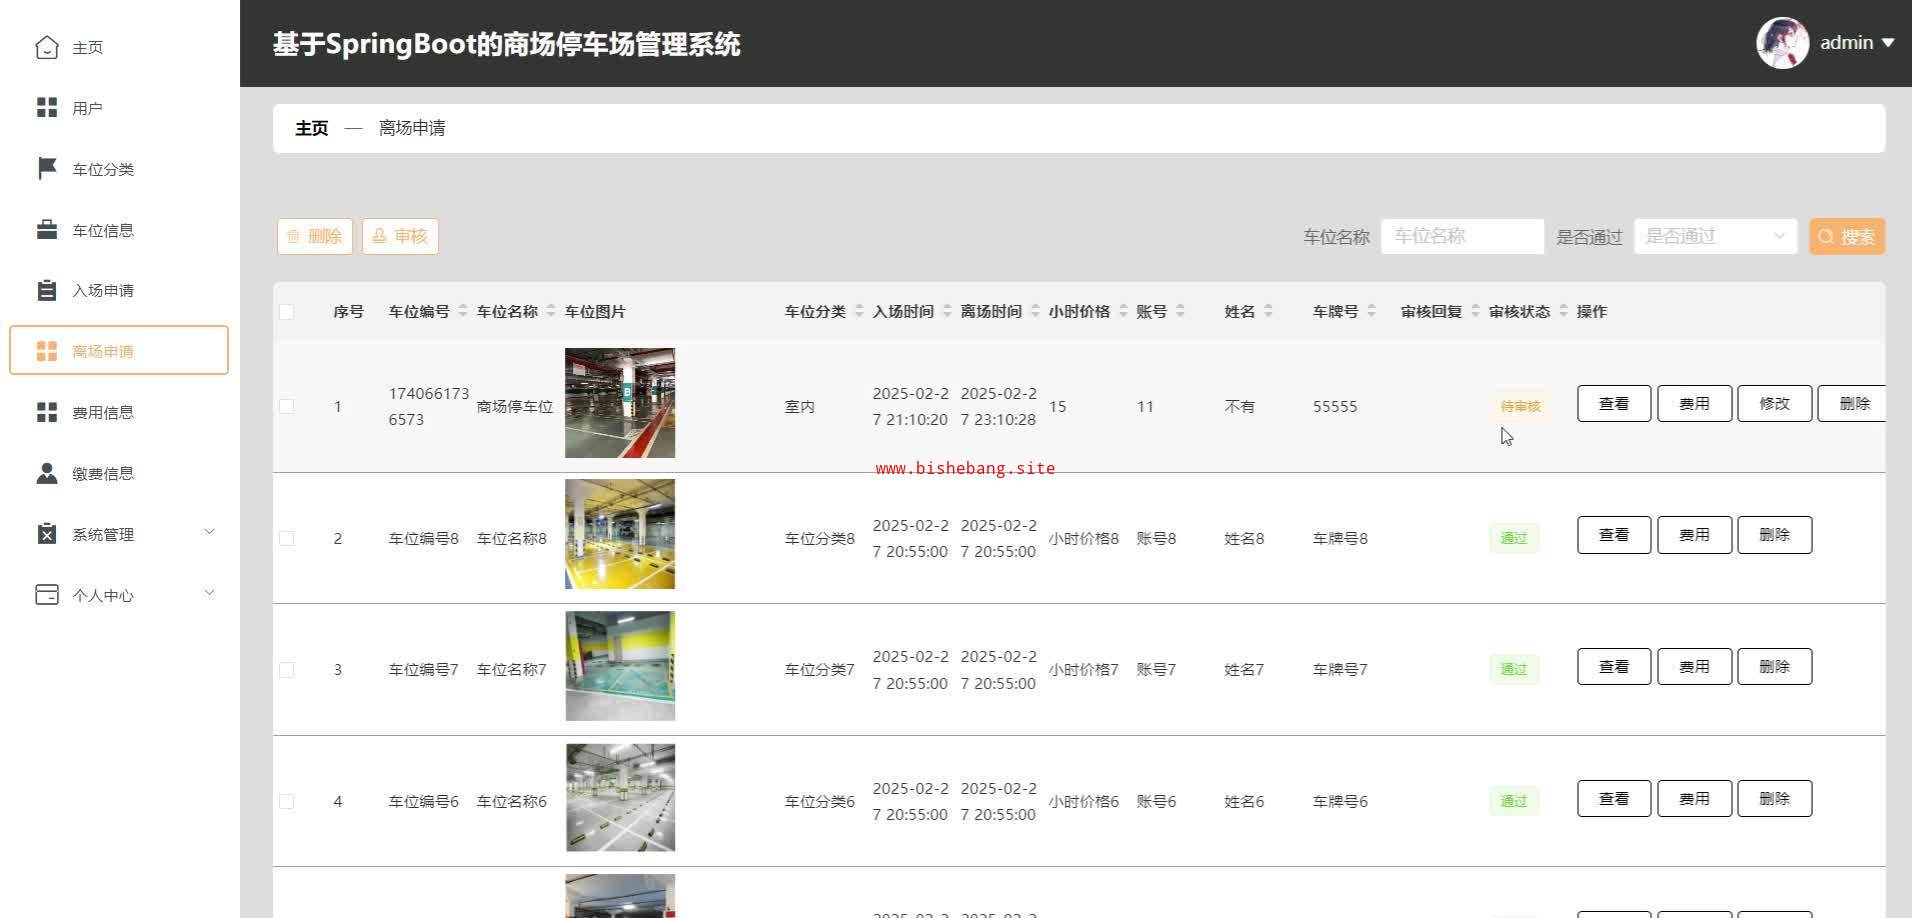
Task: Click the clipboard icon for 入场申请
Action: pos(47,290)
